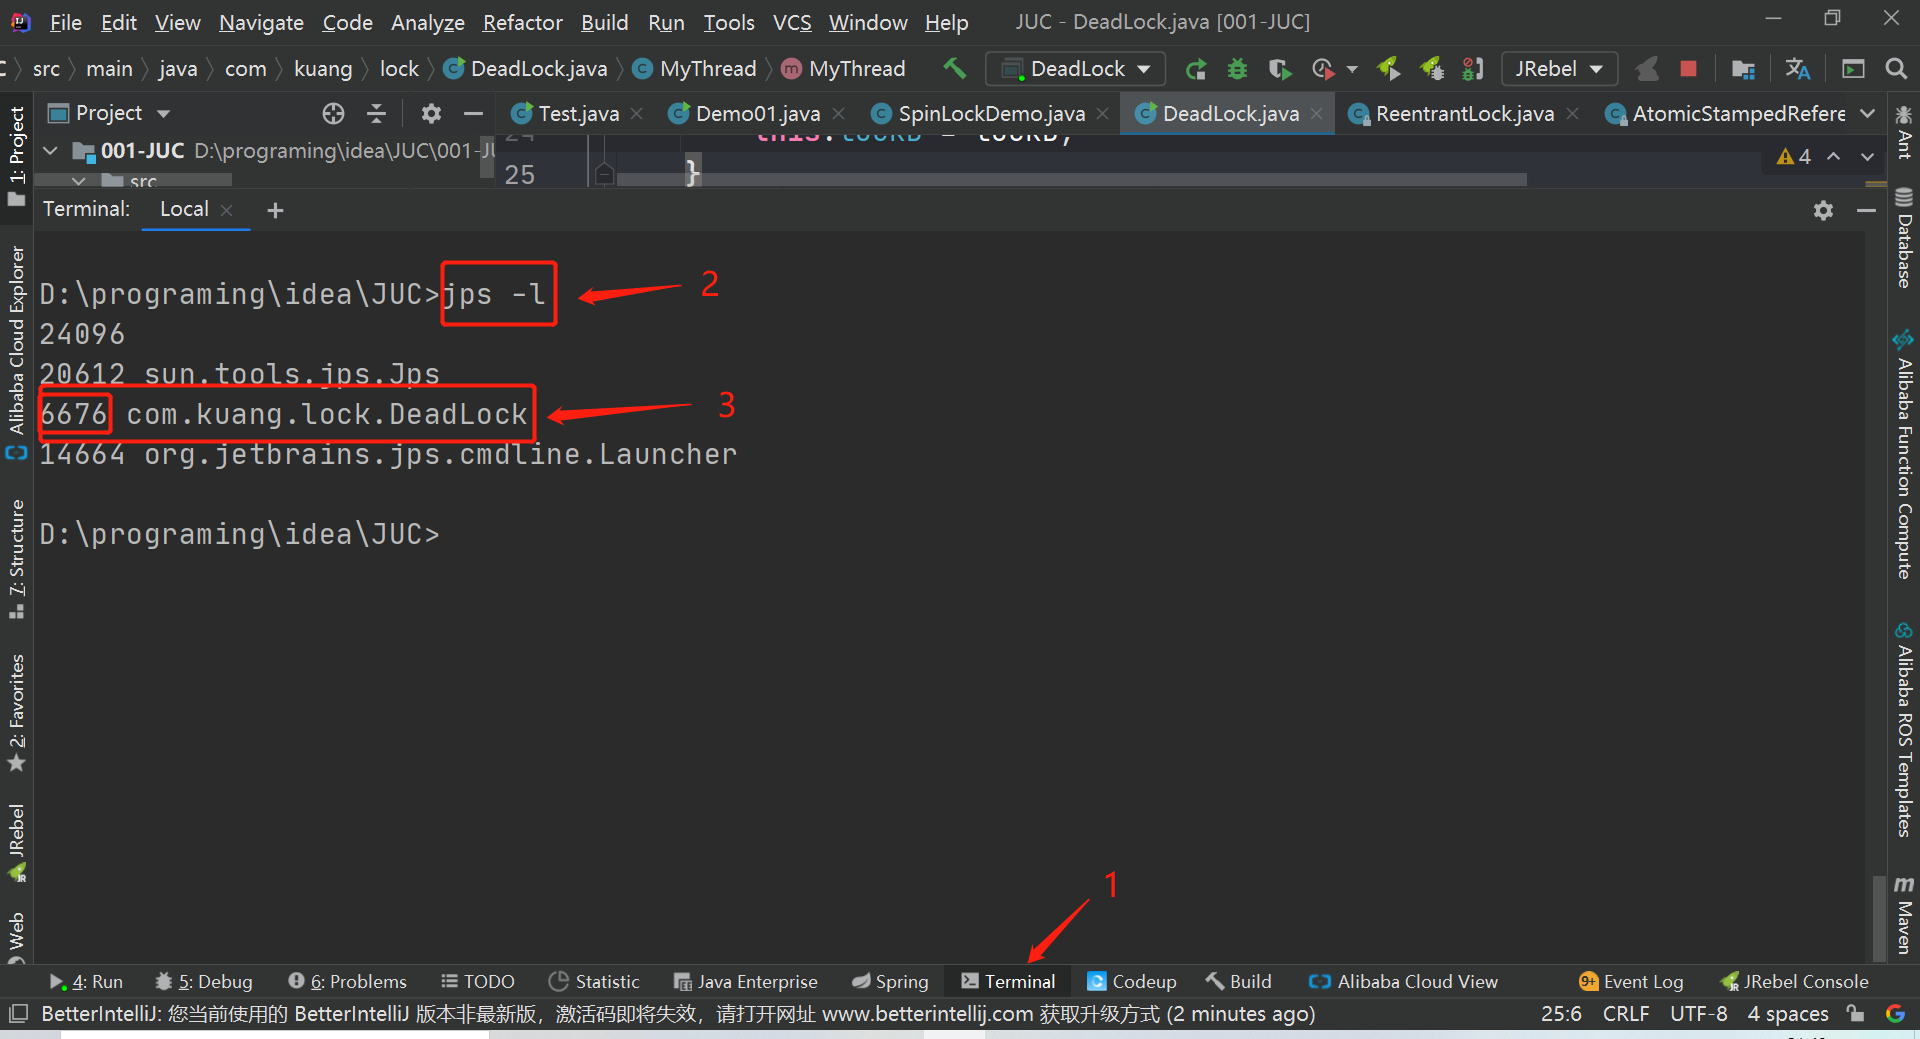Collapse the 001-JUC project tree node
Screen dimensions: 1920x1039
(50, 151)
